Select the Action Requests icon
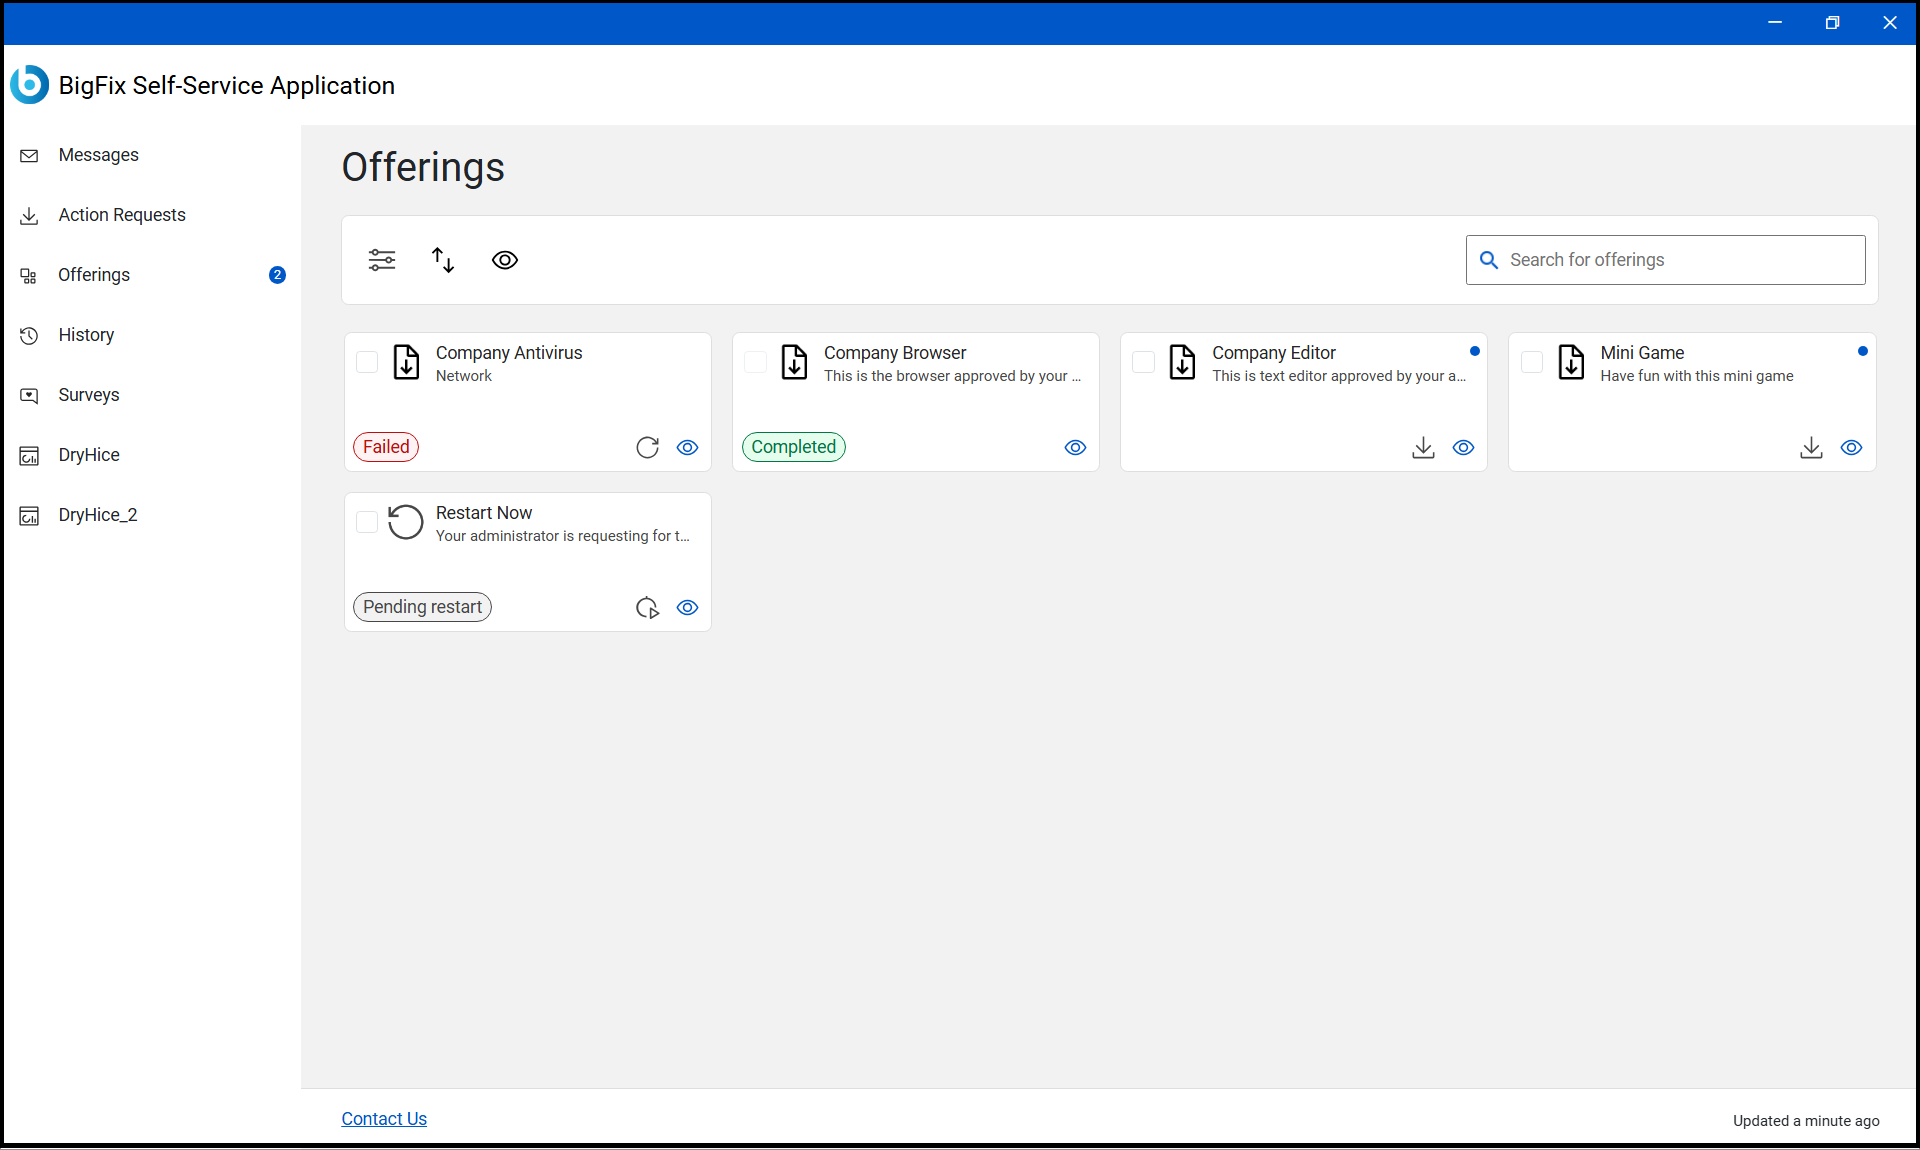Viewport: 1920px width, 1150px height. (x=30, y=215)
